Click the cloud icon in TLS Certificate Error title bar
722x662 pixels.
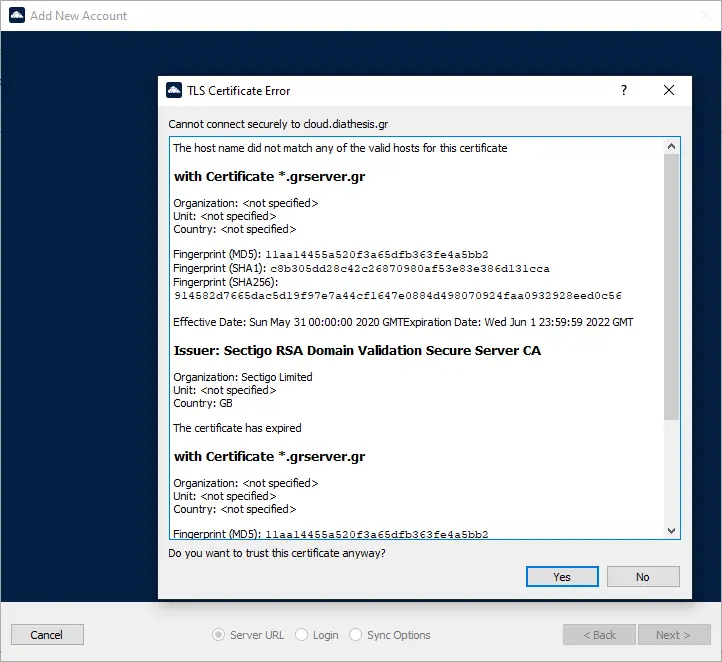tap(174, 90)
